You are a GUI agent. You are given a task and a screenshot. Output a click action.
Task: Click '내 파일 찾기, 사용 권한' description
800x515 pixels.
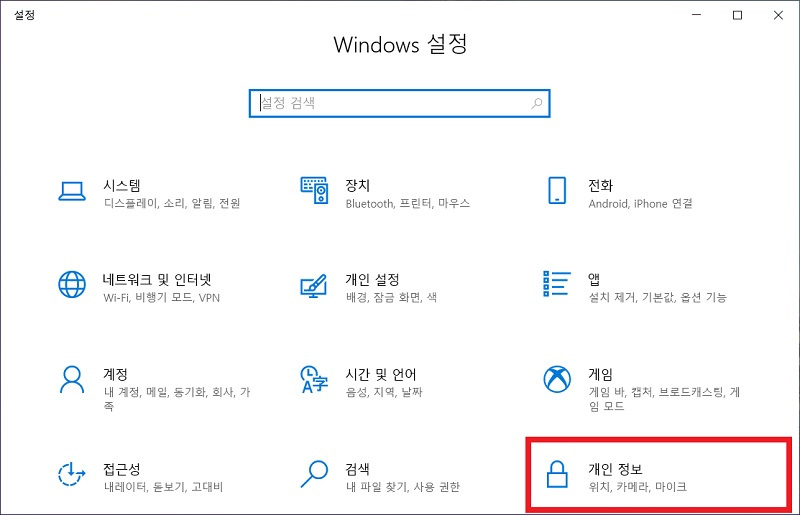(x=403, y=486)
